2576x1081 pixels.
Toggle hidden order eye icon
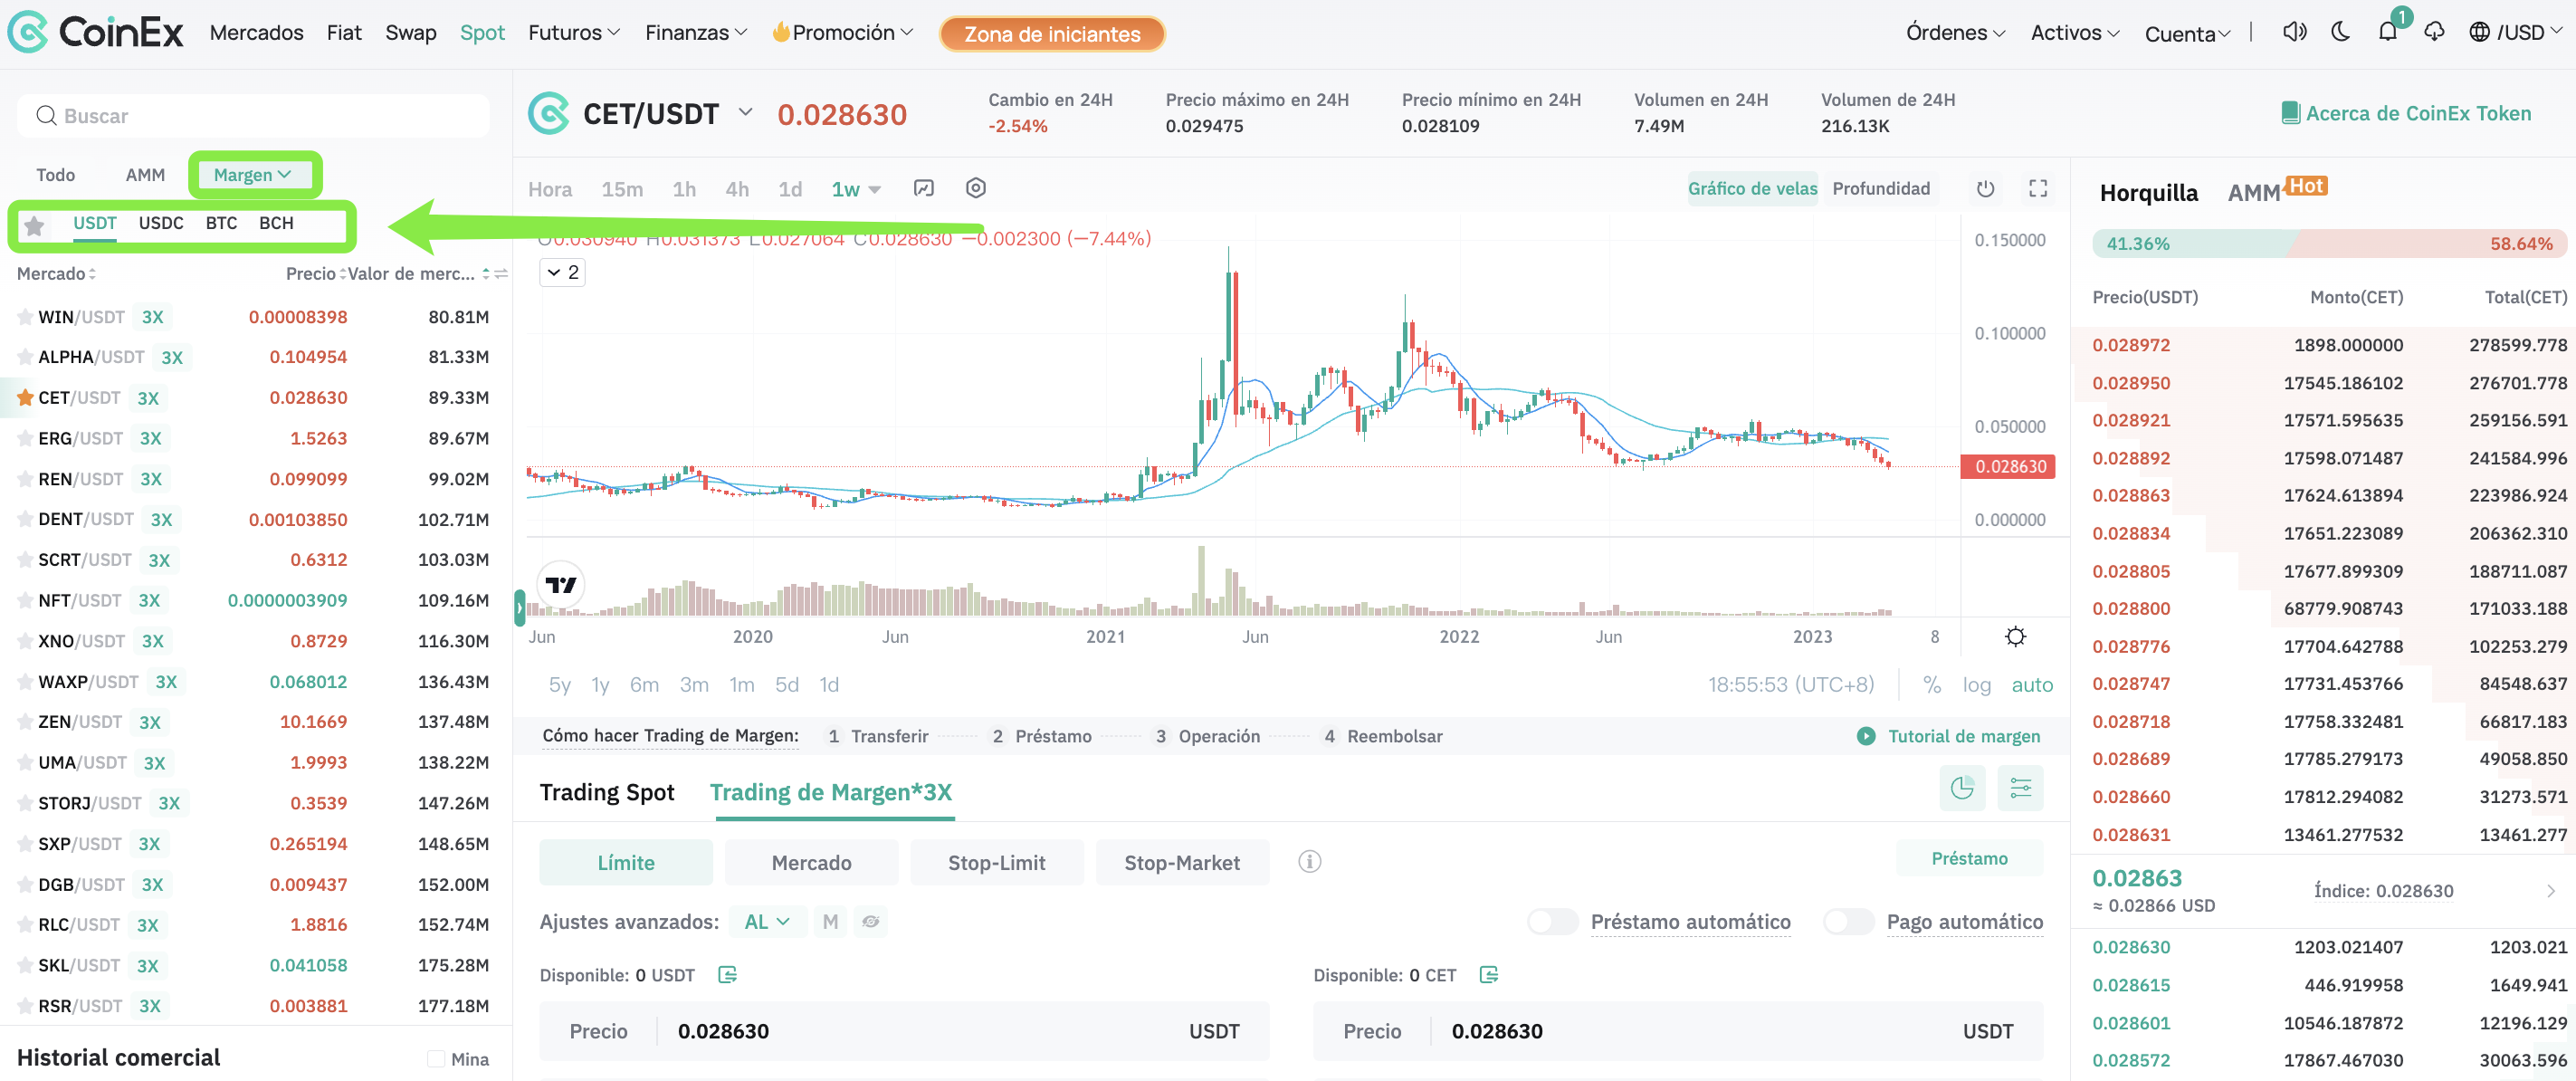(x=871, y=921)
